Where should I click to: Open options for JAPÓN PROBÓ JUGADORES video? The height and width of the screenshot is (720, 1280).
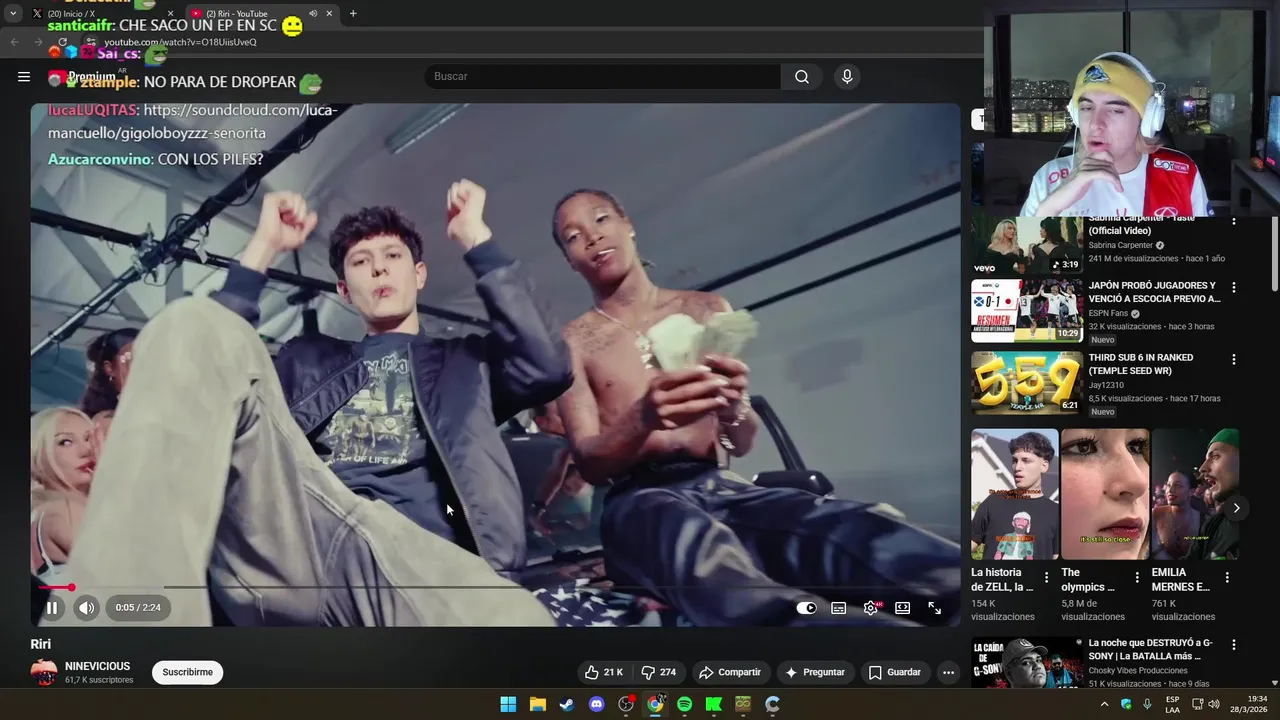(x=1233, y=287)
